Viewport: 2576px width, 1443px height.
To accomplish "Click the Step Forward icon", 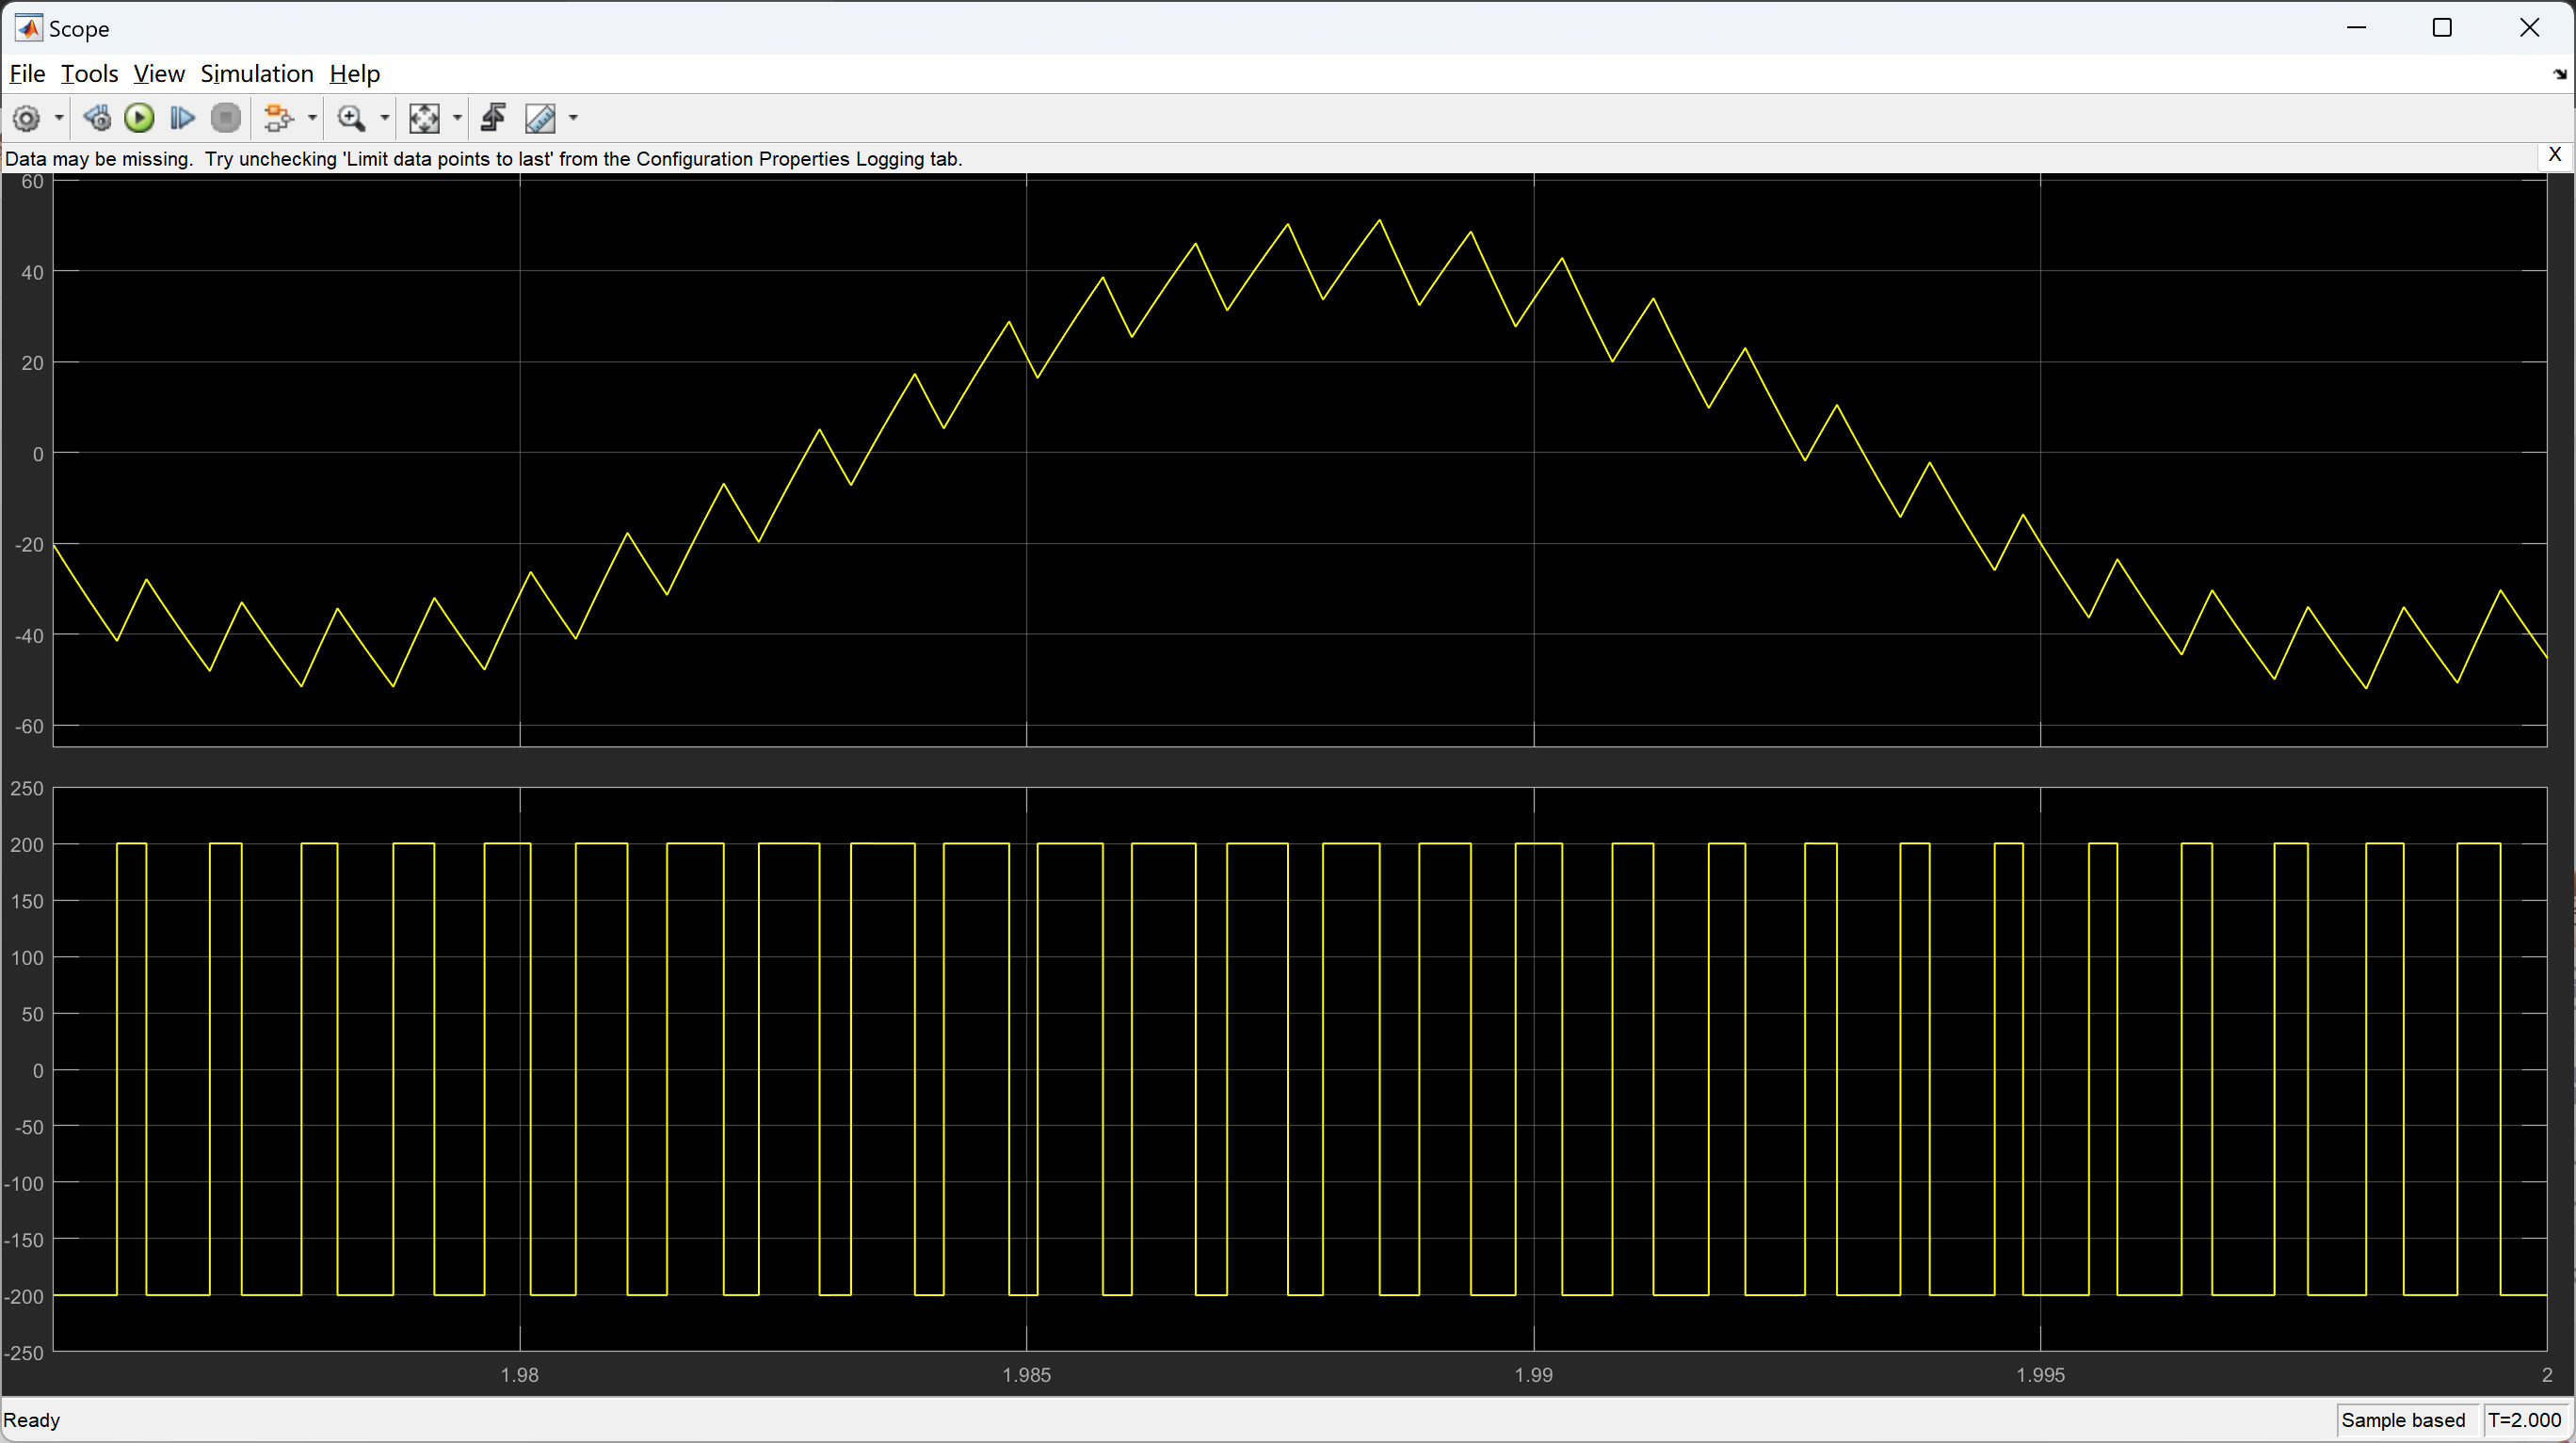I will click(182, 118).
